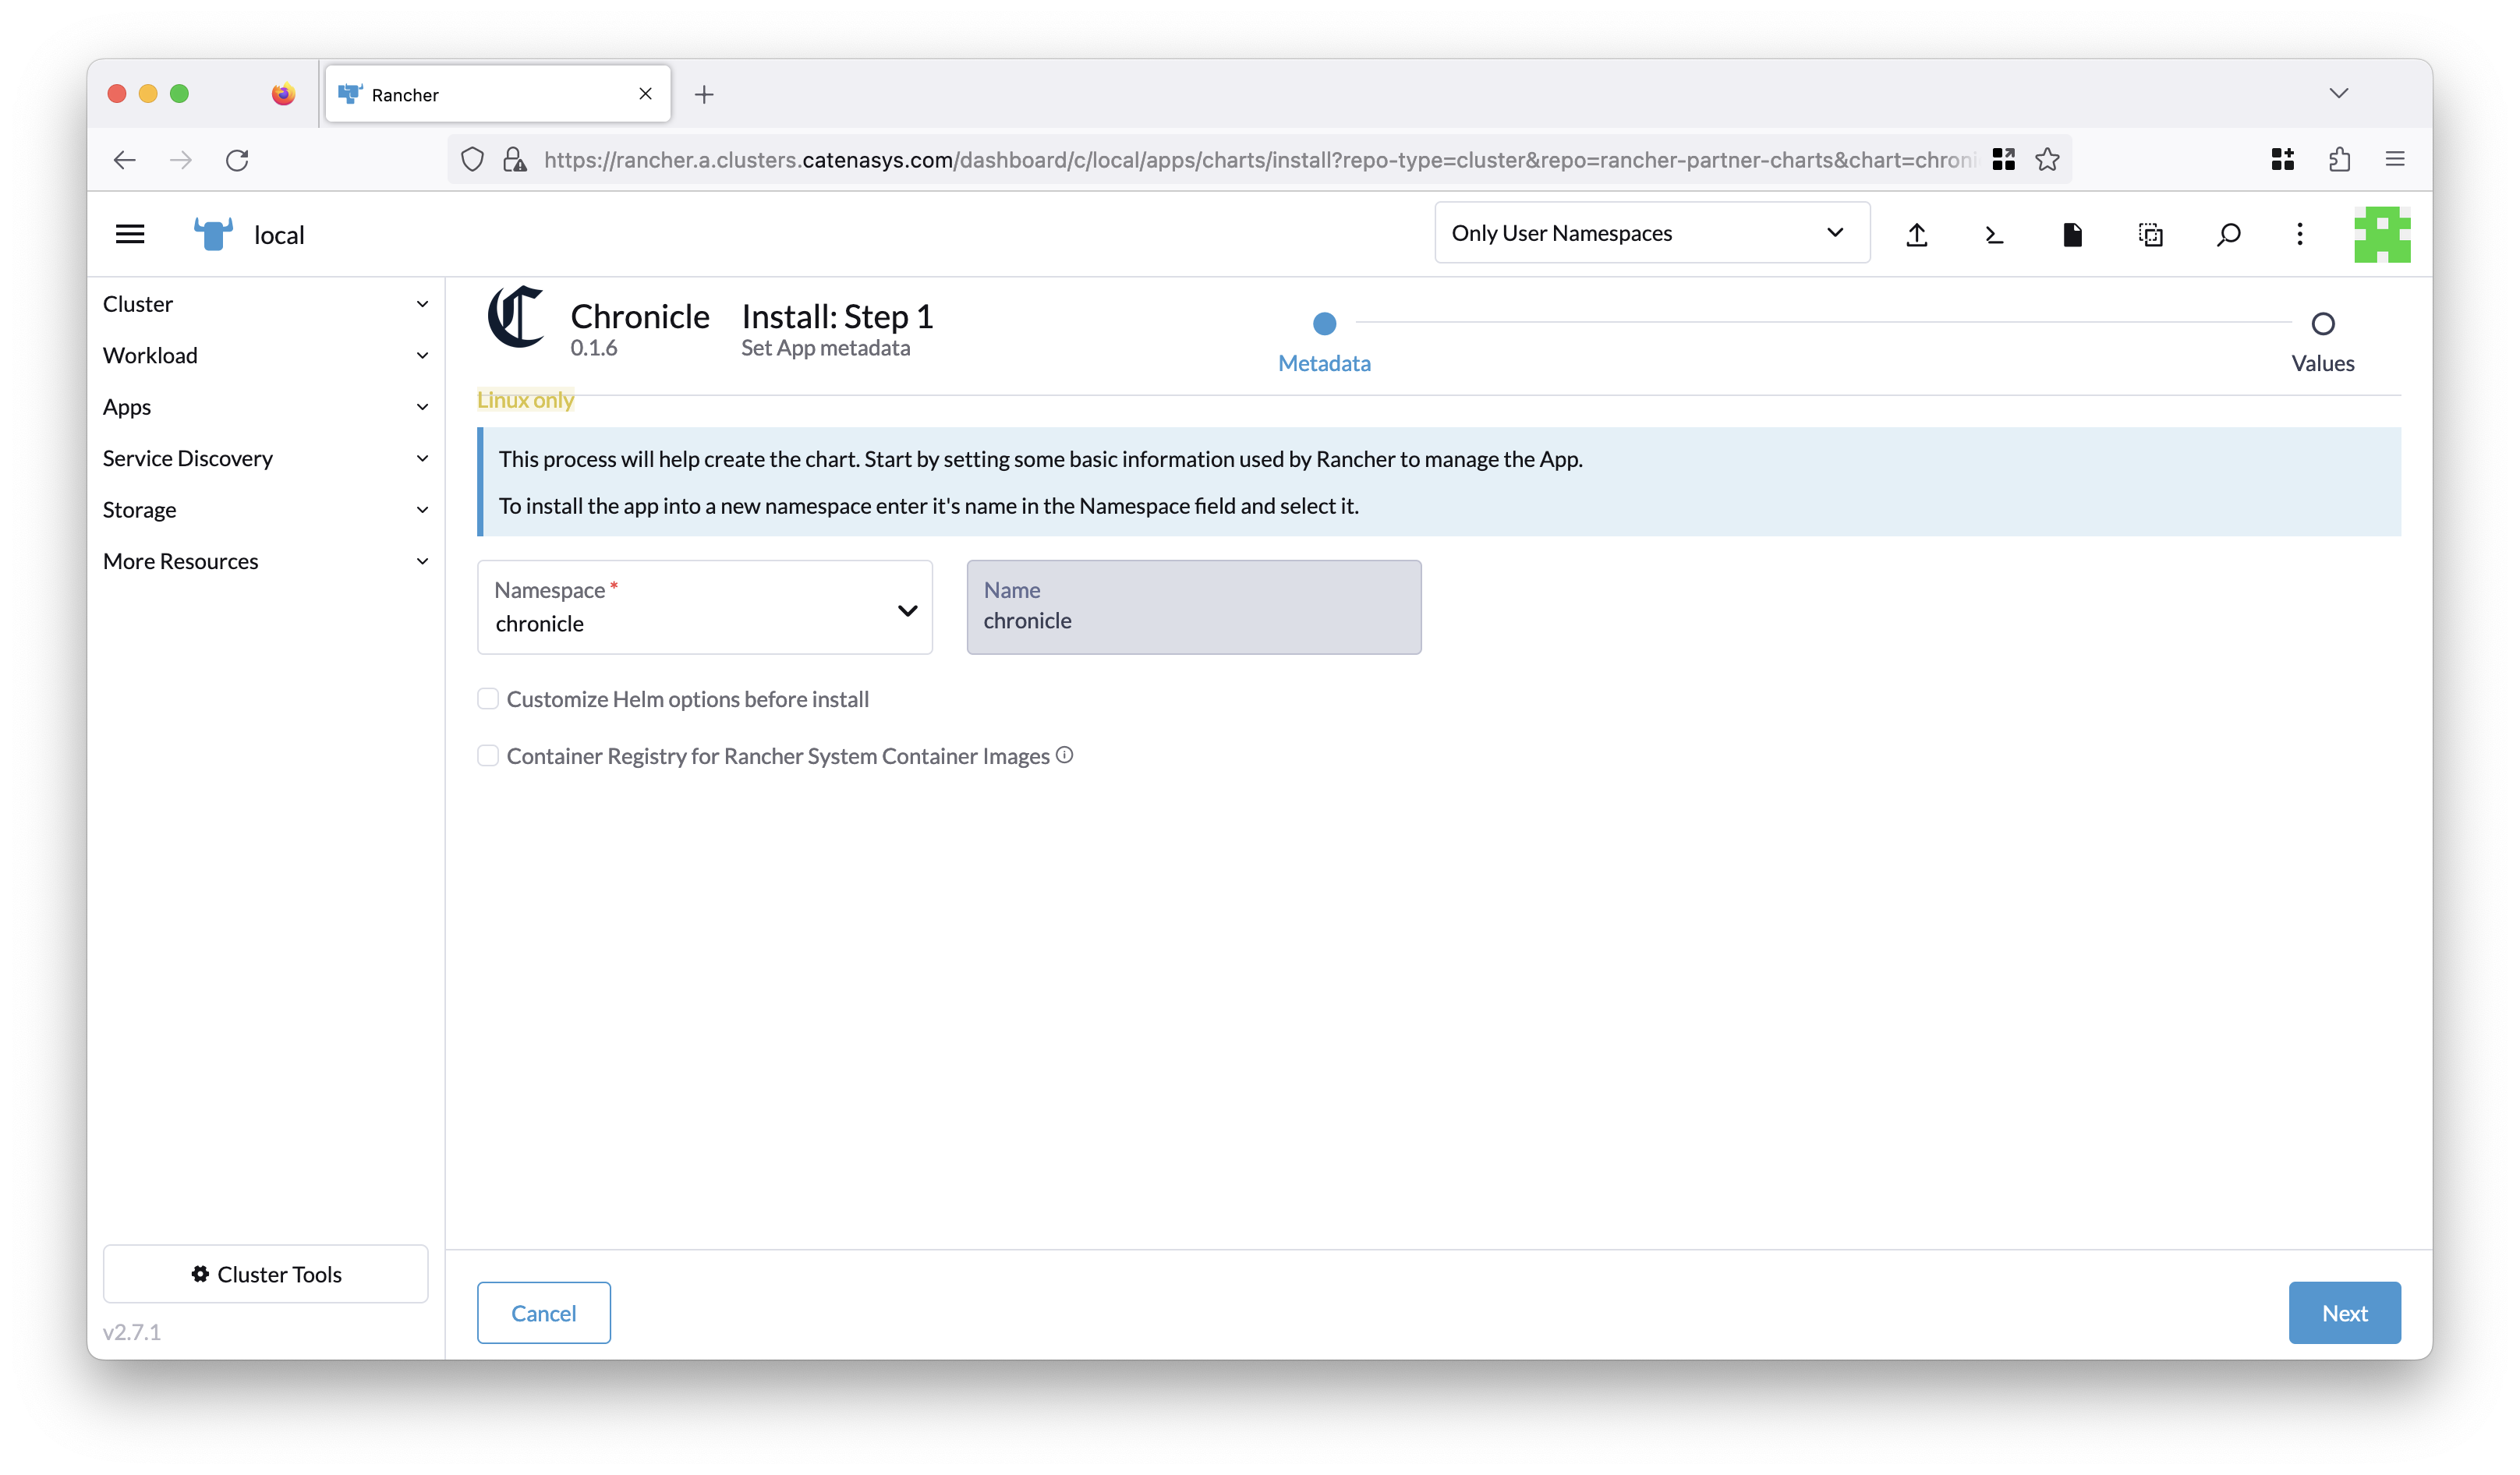This screenshot has width=2520, height=1475.
Task: Reload the page
Action: click(237, 160)
